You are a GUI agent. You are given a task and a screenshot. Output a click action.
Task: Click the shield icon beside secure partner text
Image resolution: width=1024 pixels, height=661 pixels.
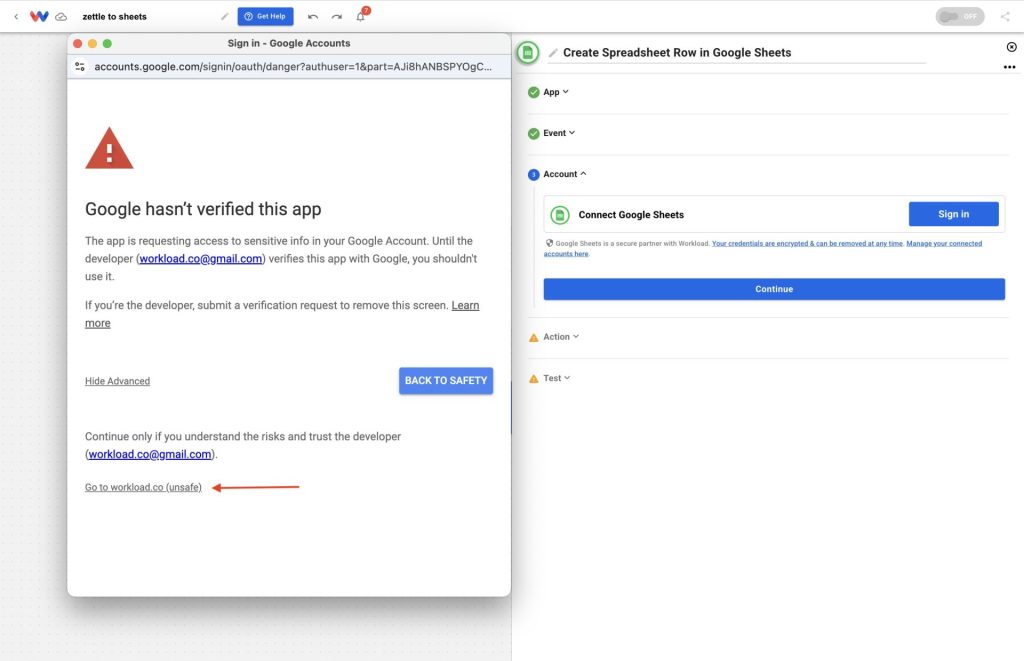click(549, 243)
